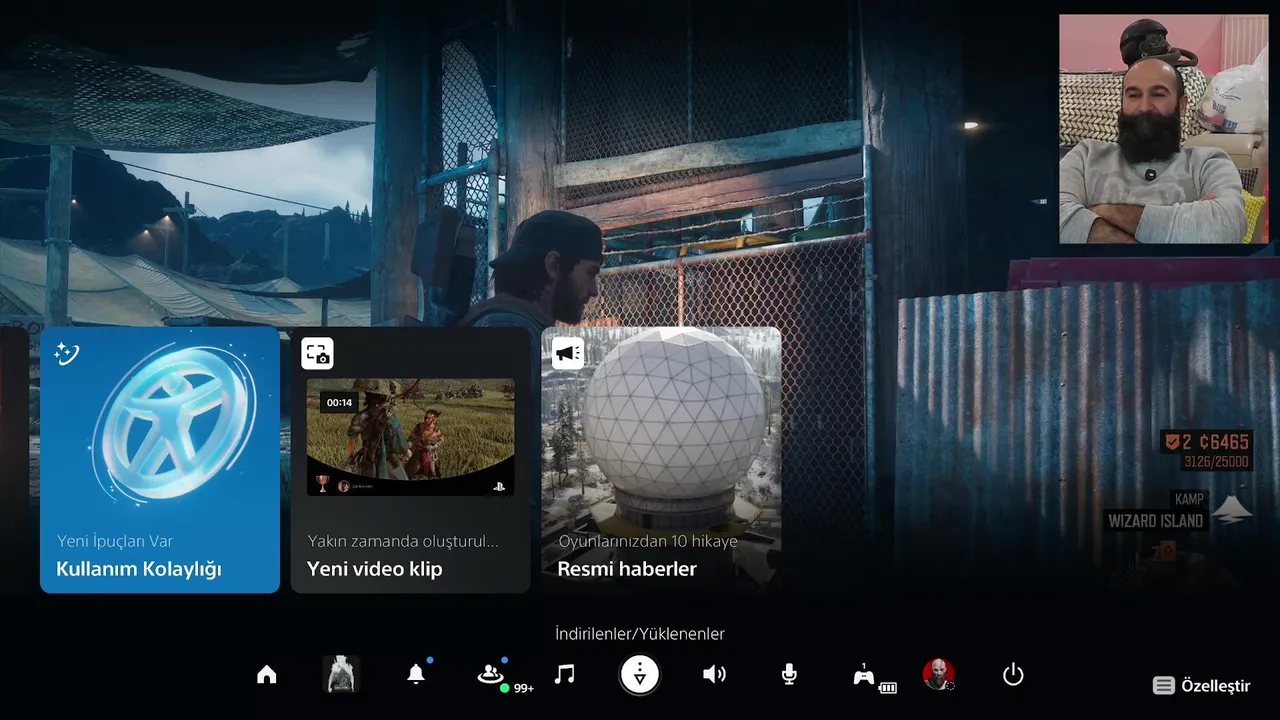Viewport: 1280px width, 720px height.
Task: Open Game Base friends icon
Action: click(489, 675)
